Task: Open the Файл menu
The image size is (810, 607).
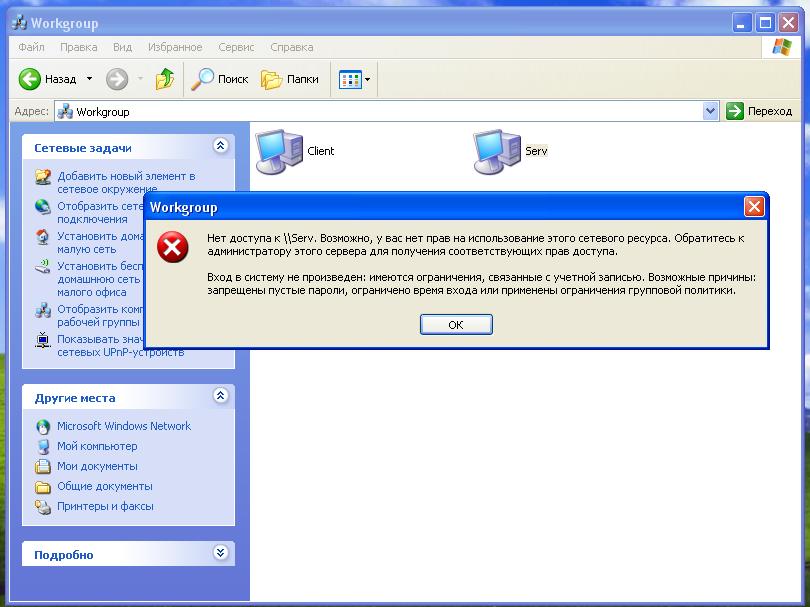Action: pos(32,47)
